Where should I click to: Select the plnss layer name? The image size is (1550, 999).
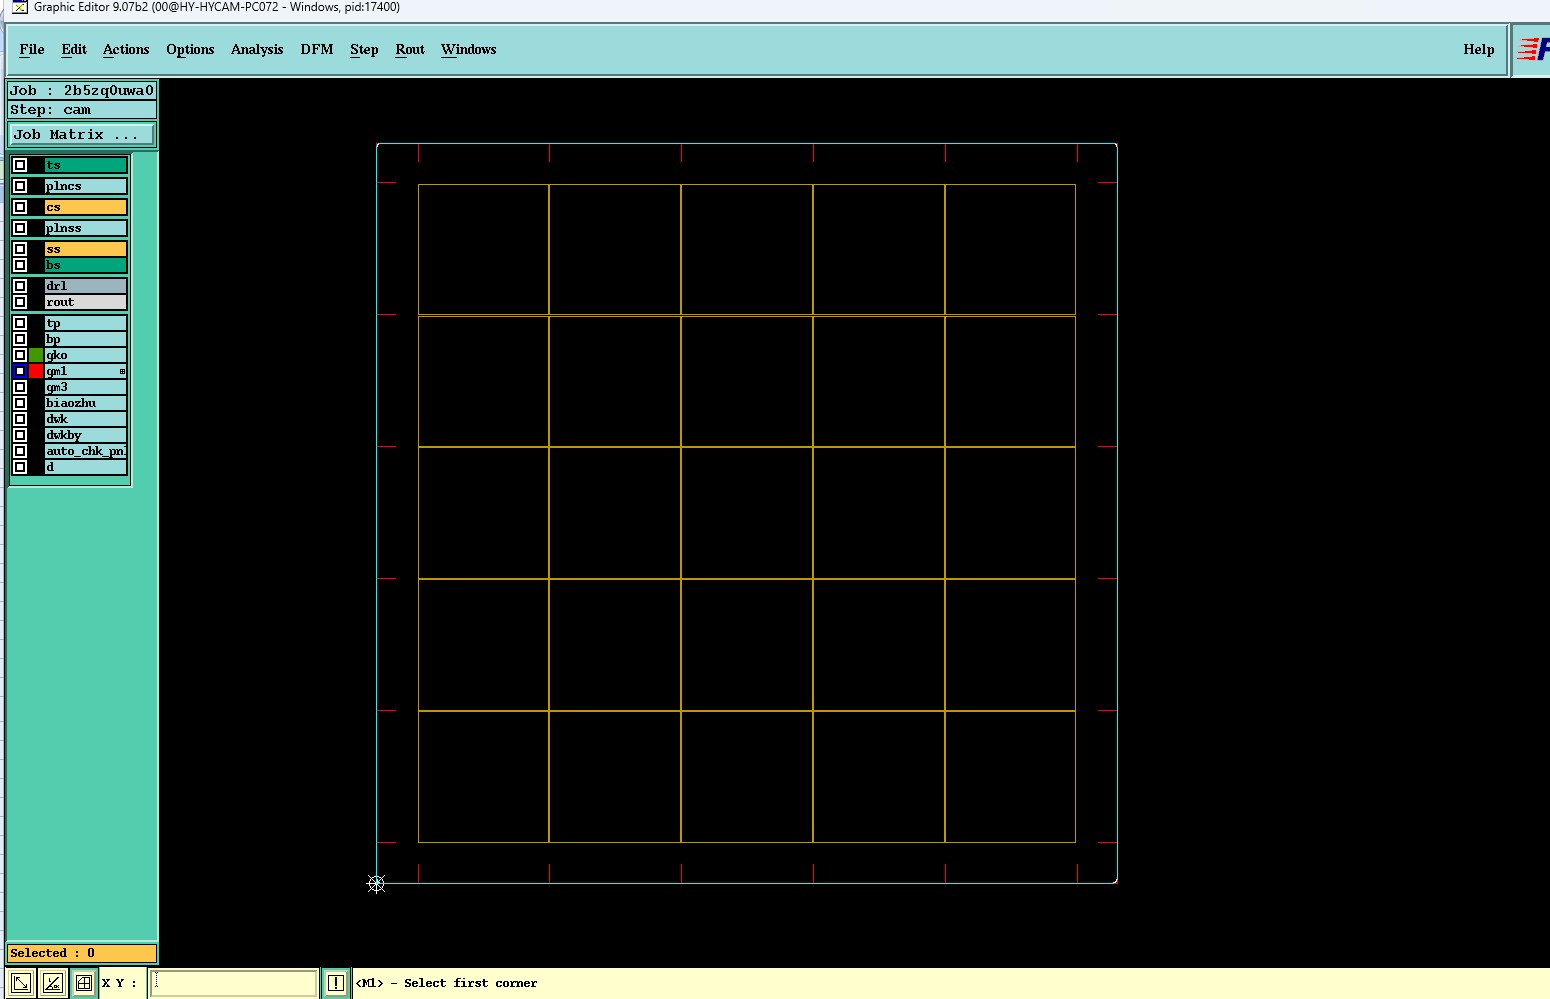click(x=86, y=228)
